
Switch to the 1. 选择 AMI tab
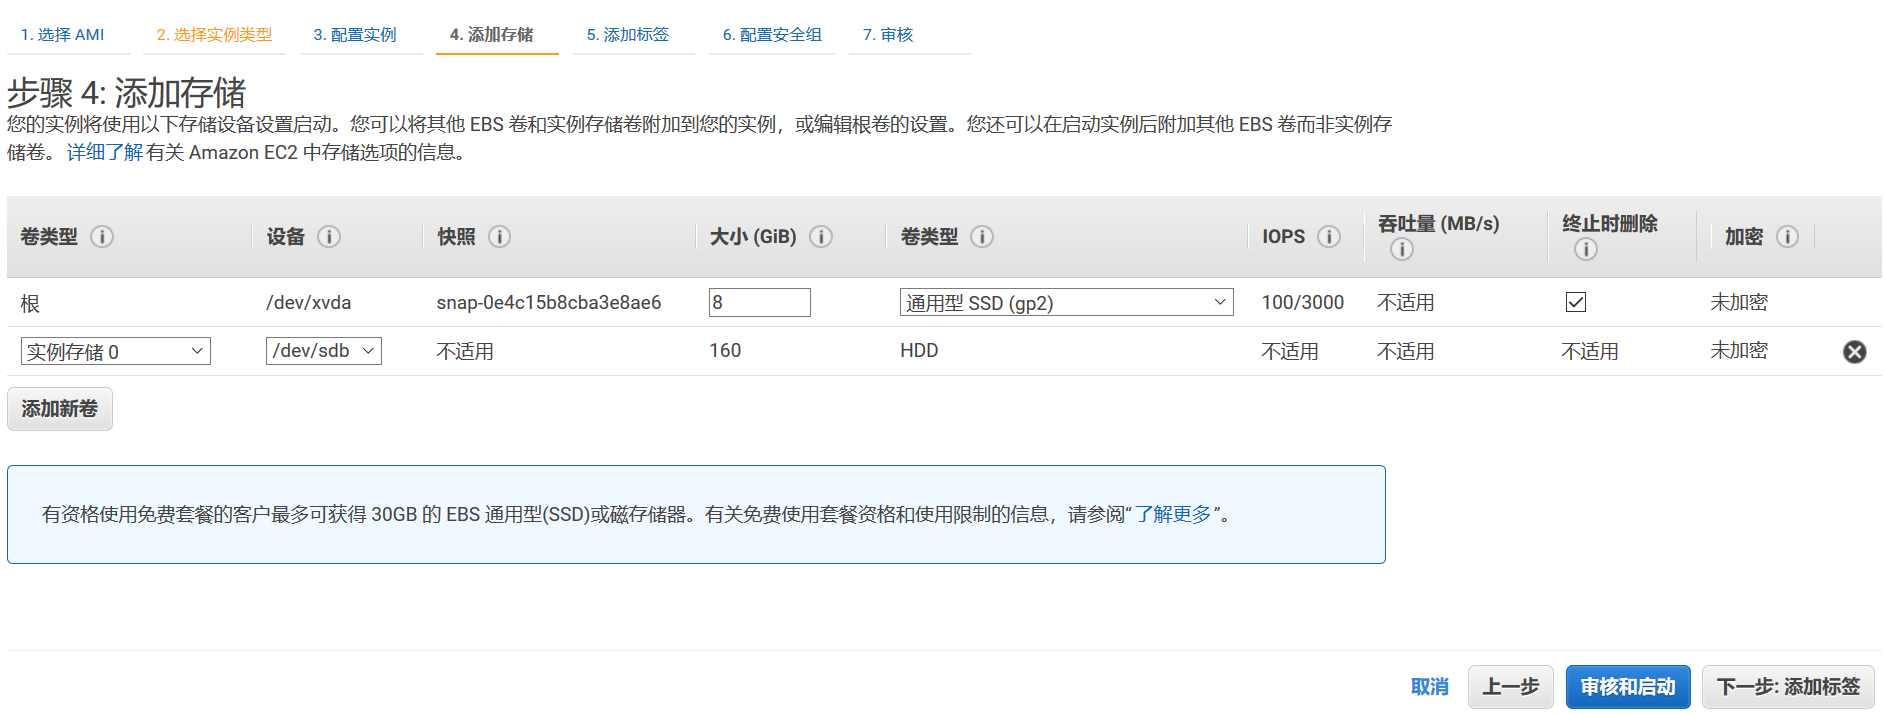(62, 35)
